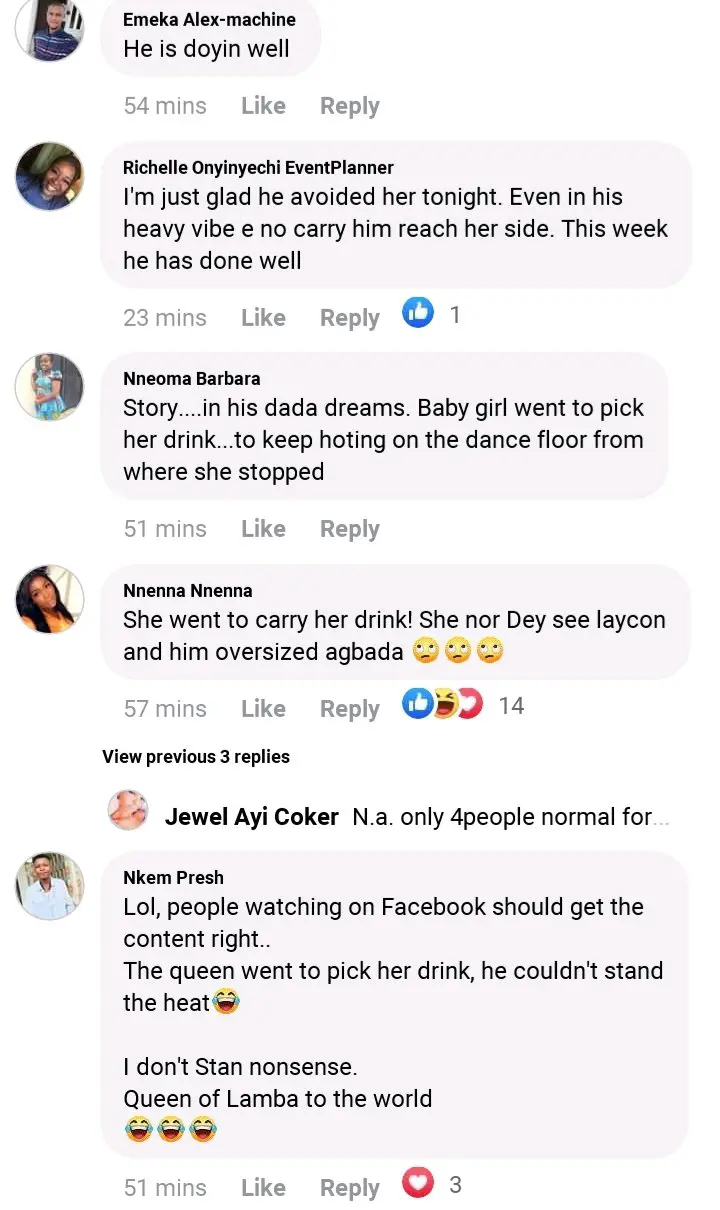Open Jewel Ayi Coker's name link
This screenshot has height=1210, width=720.
point(251,817)
